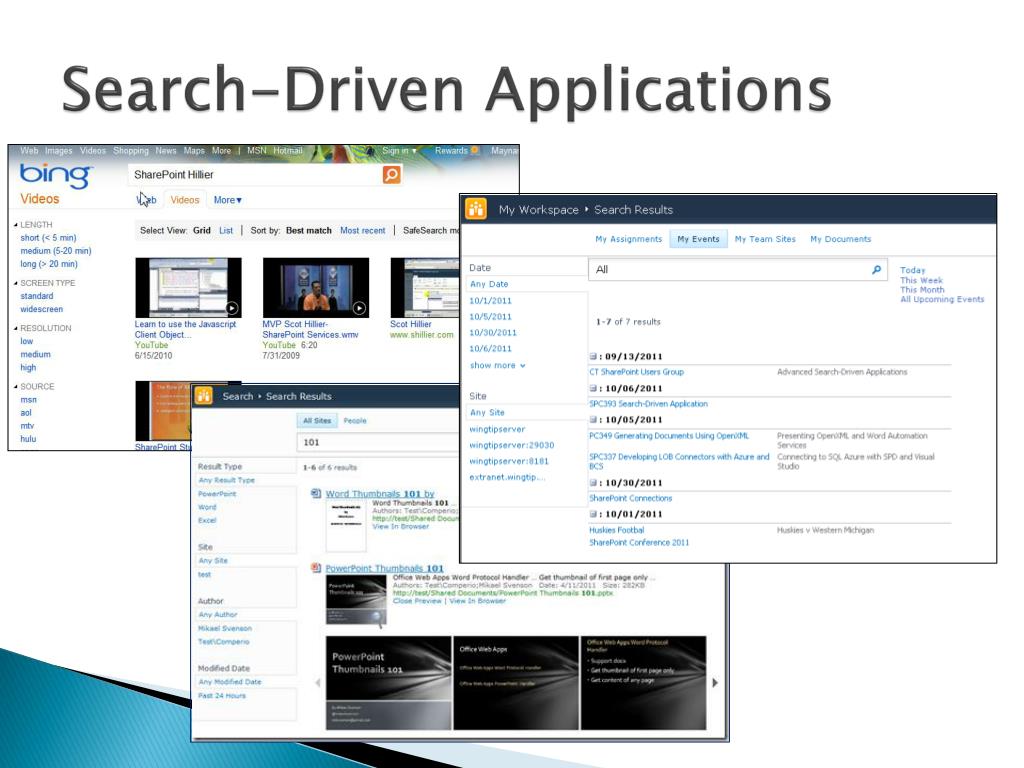The height and width of the screenshot is (768, 1024).
Task: Click the Bing search box containing SharePoint Hillier
Action: coord(255,174)
